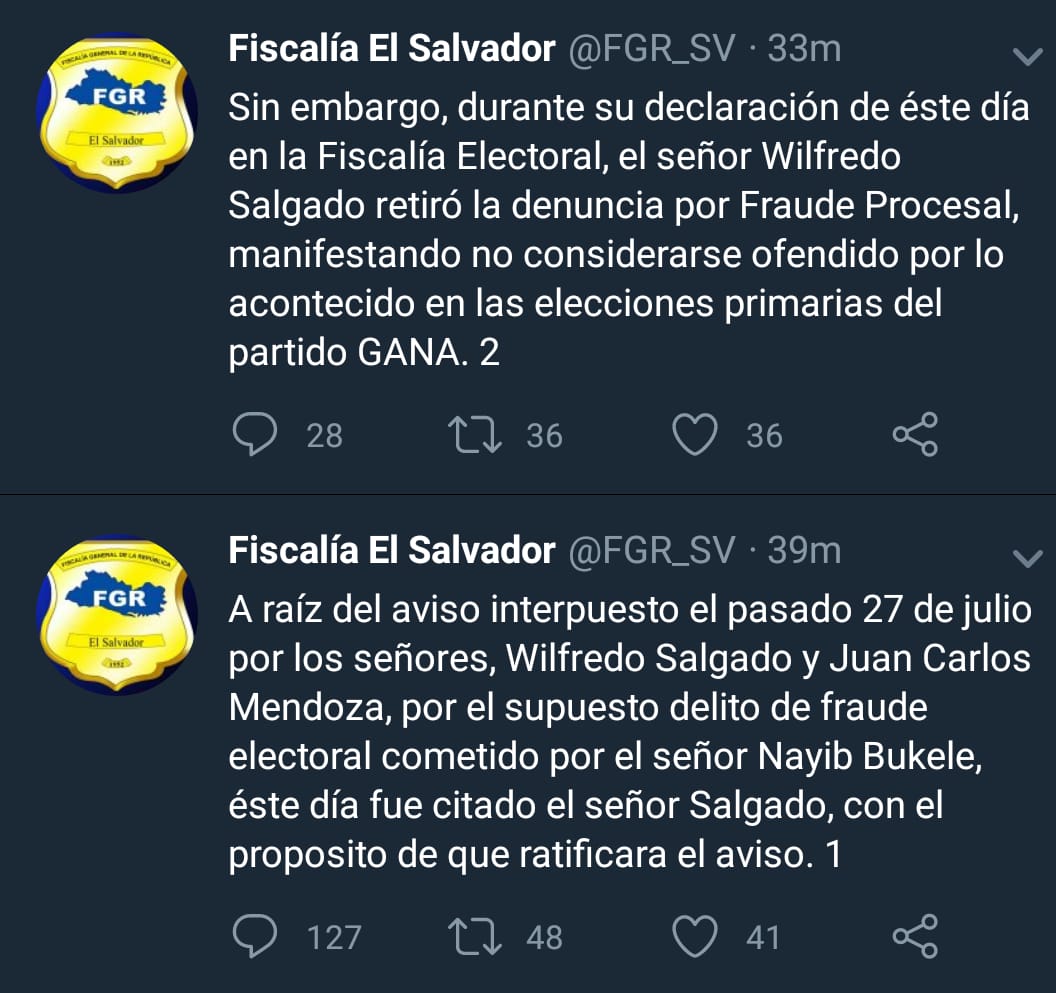
Task: Like the tweet with 41 likes
Action: pyautogui.click(x=695, y=936)
